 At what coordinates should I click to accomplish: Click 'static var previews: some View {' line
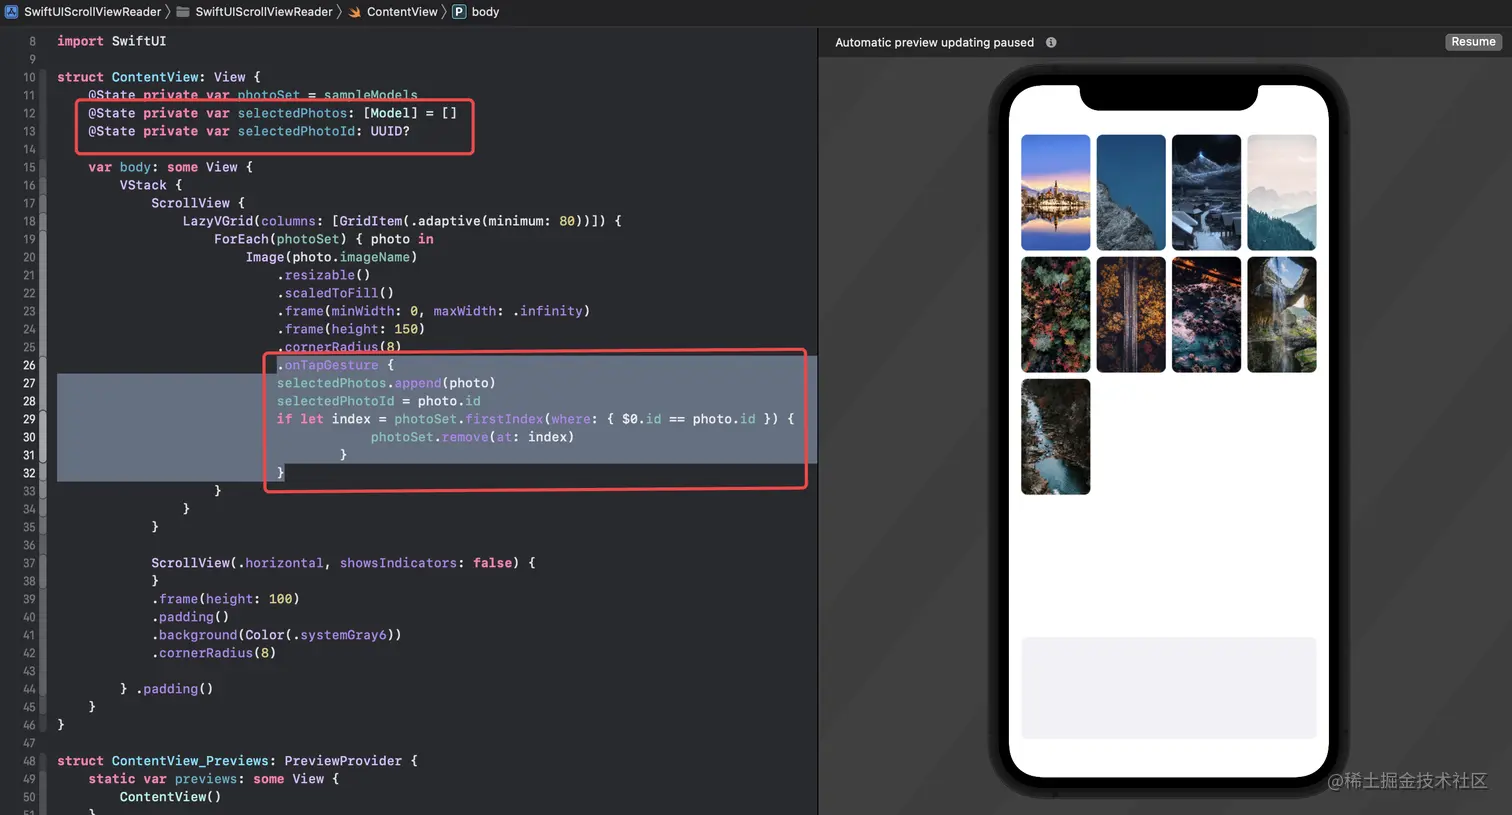[213, 779]
